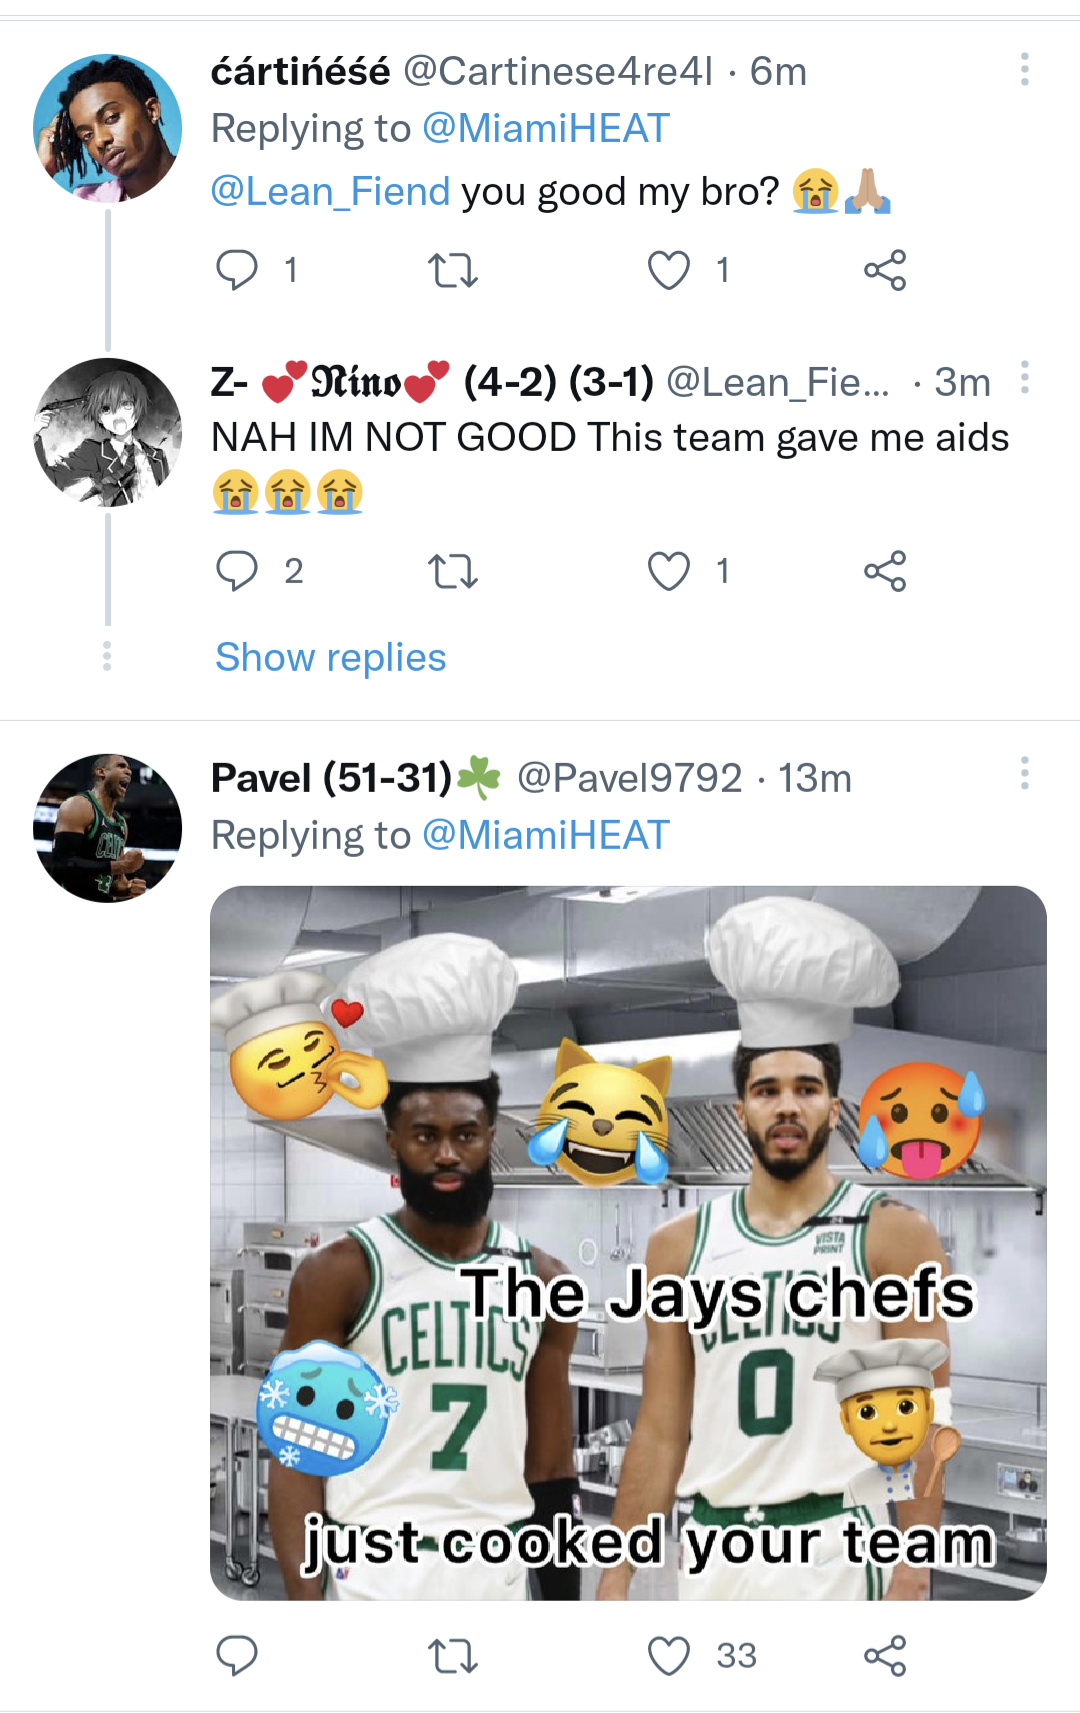Retweet Pavel's Celtics meme tweet
This screenshot has height=1713, width=1080.
(x=452, y=1656)
